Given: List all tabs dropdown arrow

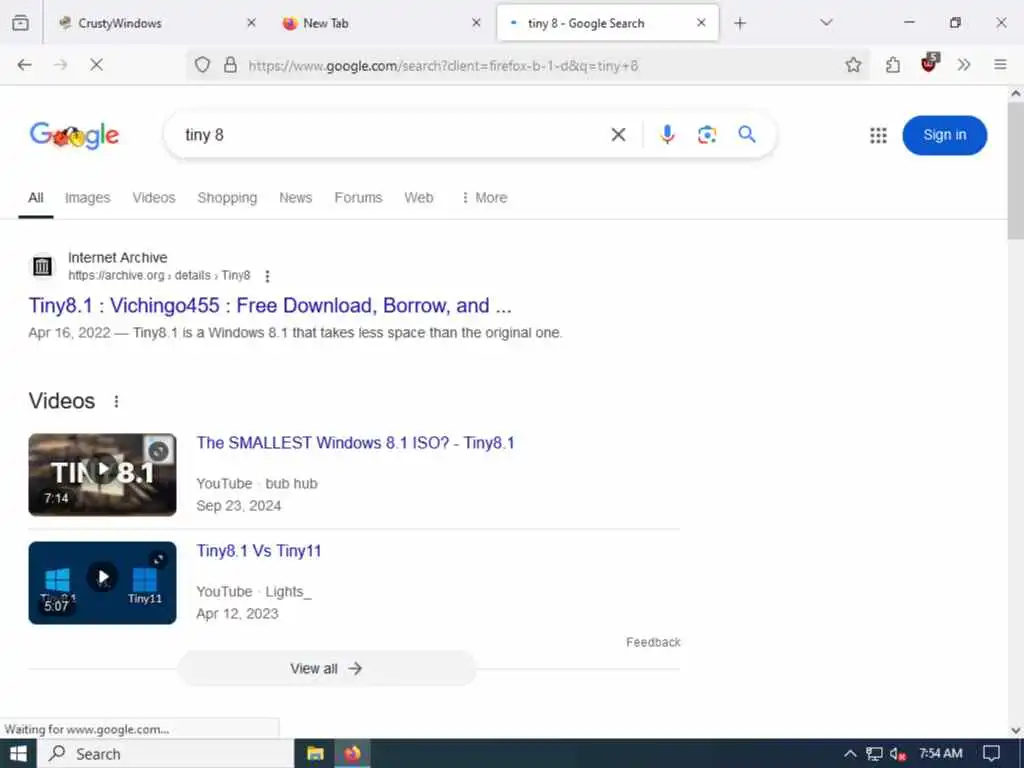Looking at the screenshot, I should point(826,23).
